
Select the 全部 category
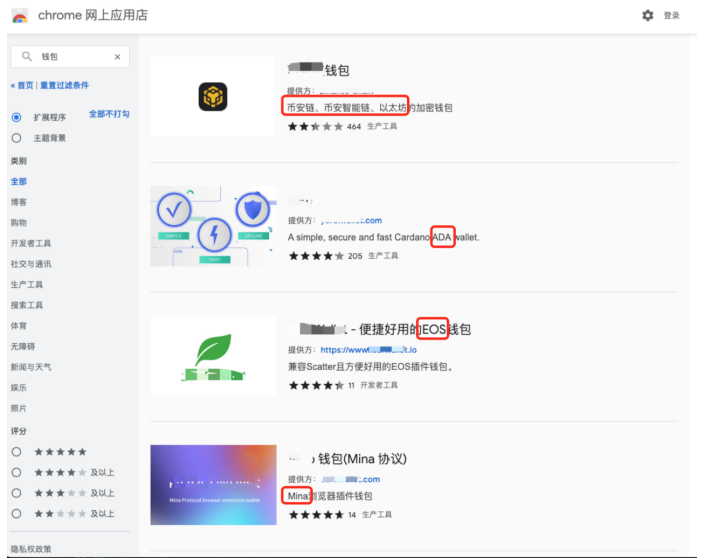tap(19, 181)
